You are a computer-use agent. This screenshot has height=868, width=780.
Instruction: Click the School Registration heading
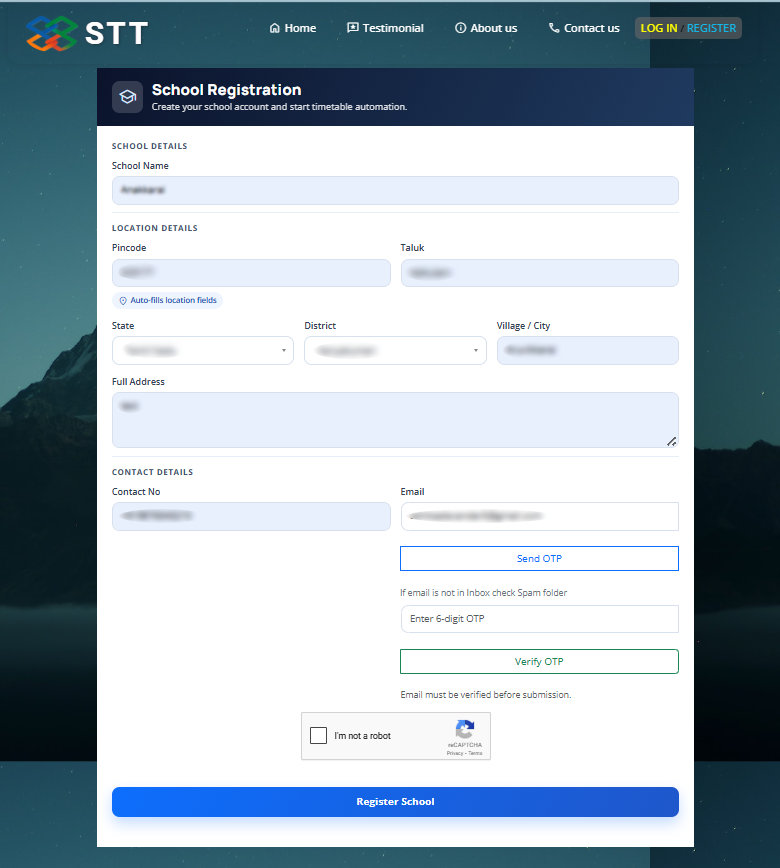226,90
